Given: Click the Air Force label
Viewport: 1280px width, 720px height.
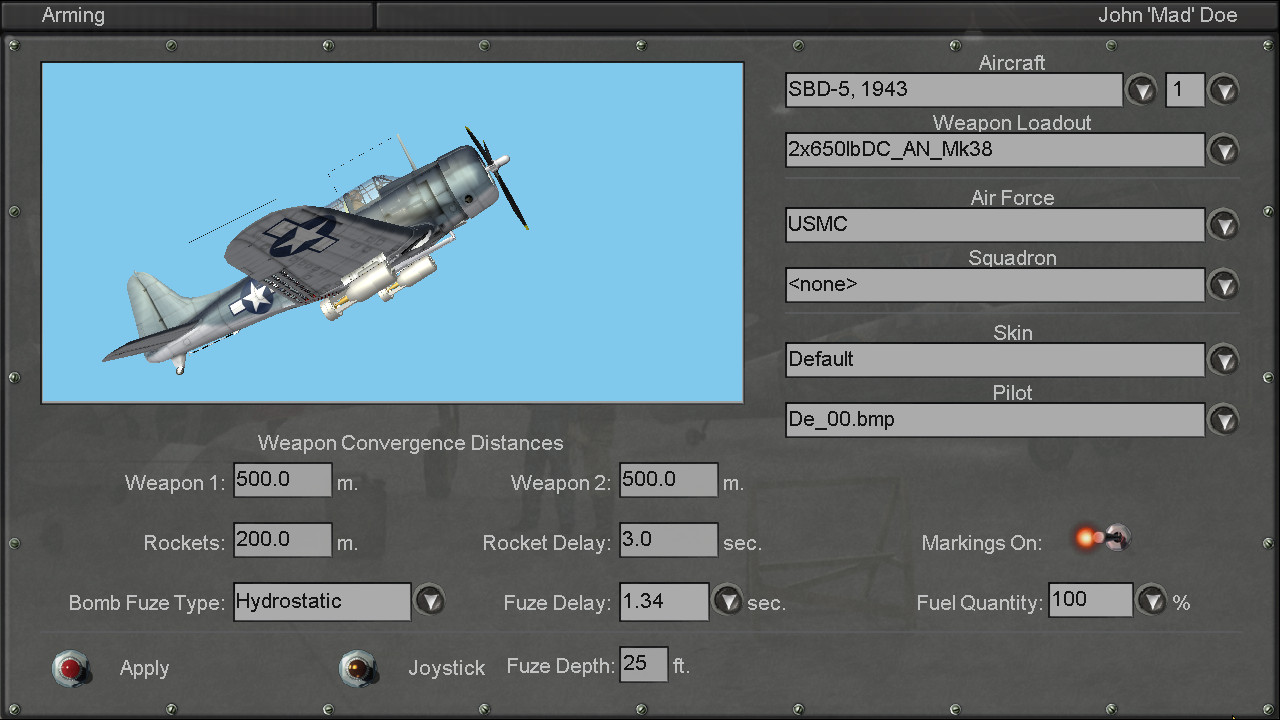Looking at the screenshot, I should click(1012, 198).
